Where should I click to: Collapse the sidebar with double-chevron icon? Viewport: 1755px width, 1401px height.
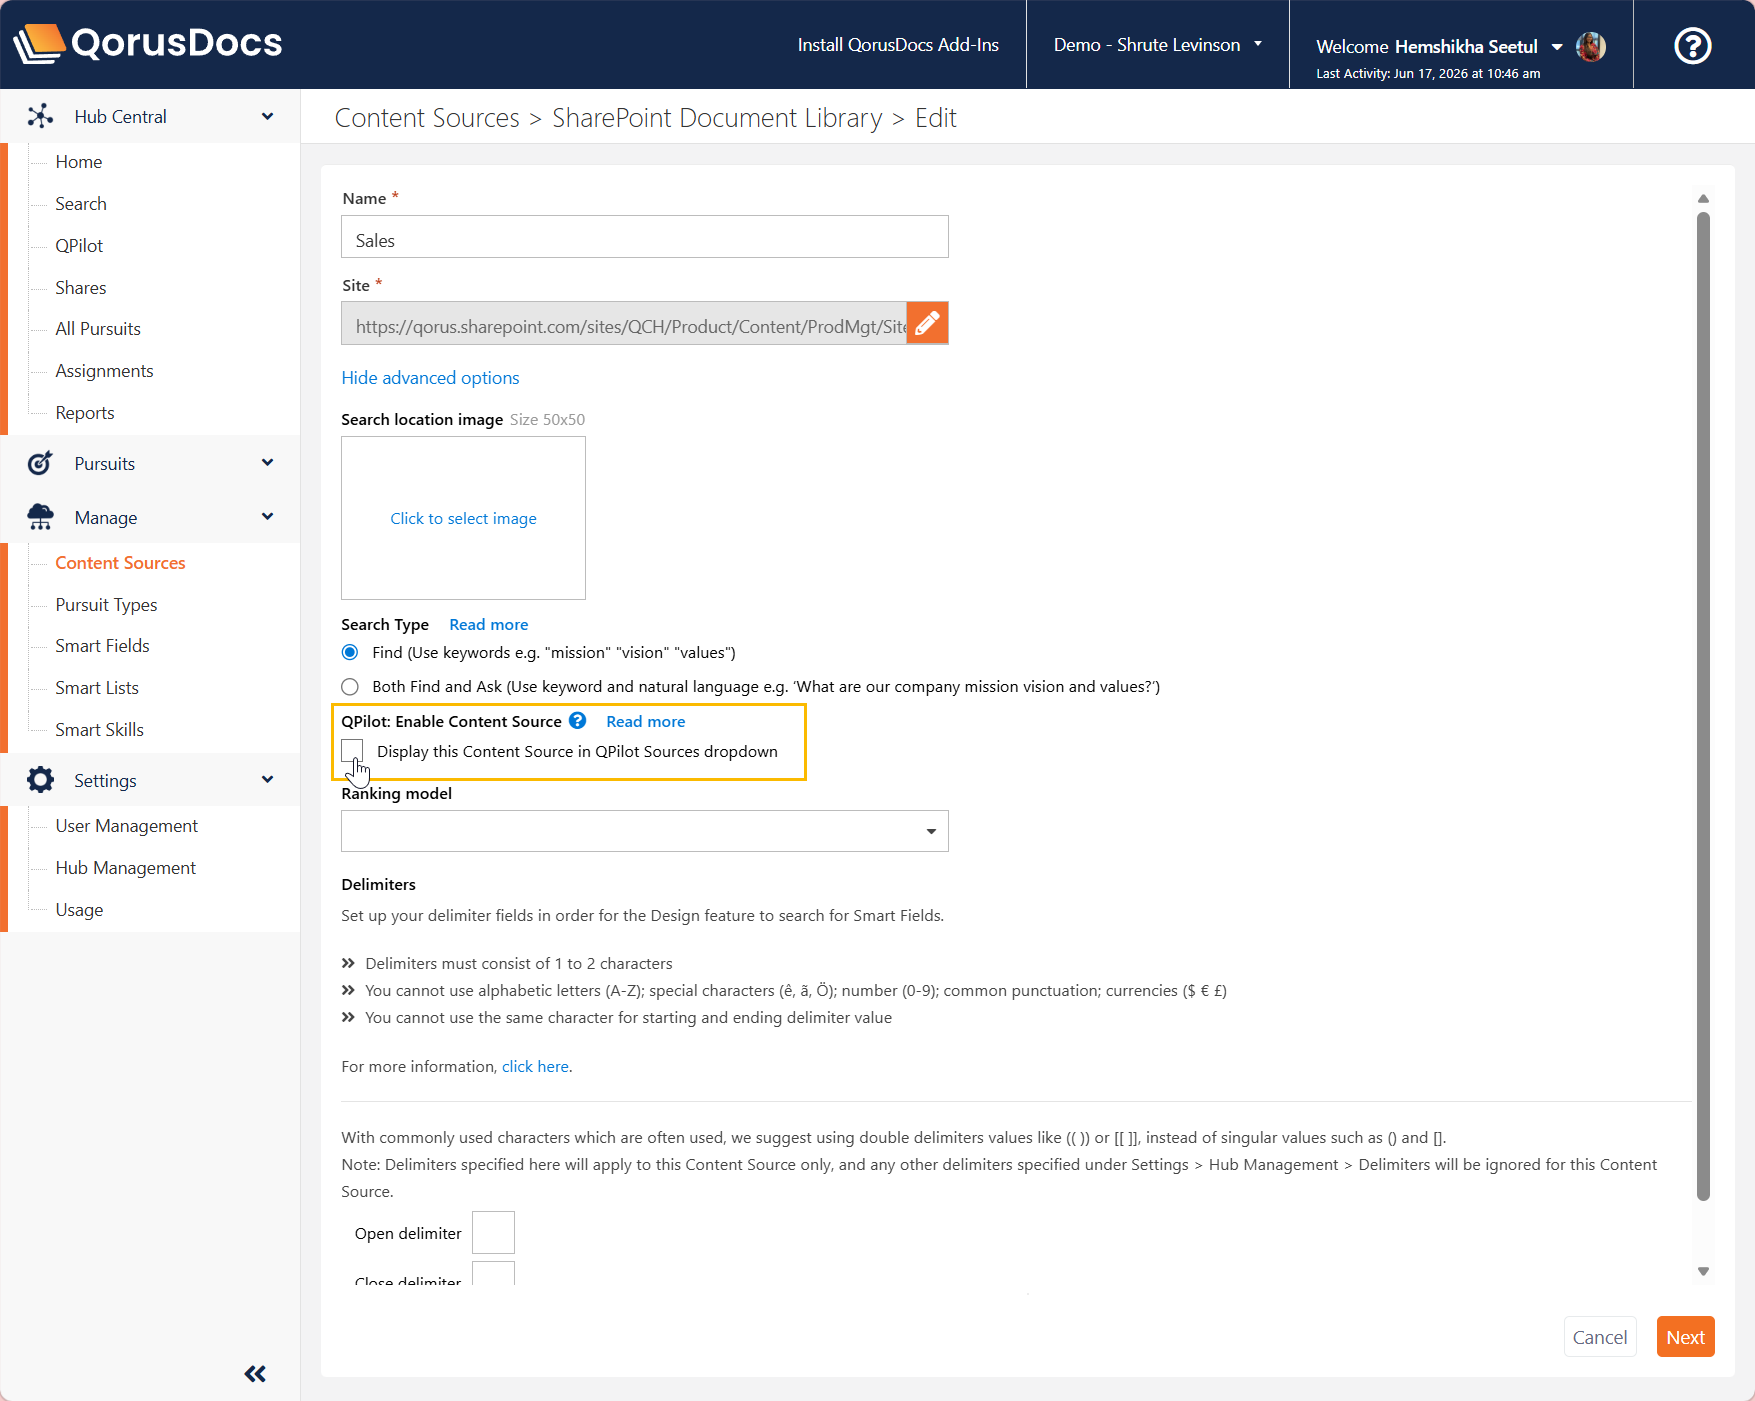click(255, 1374)
